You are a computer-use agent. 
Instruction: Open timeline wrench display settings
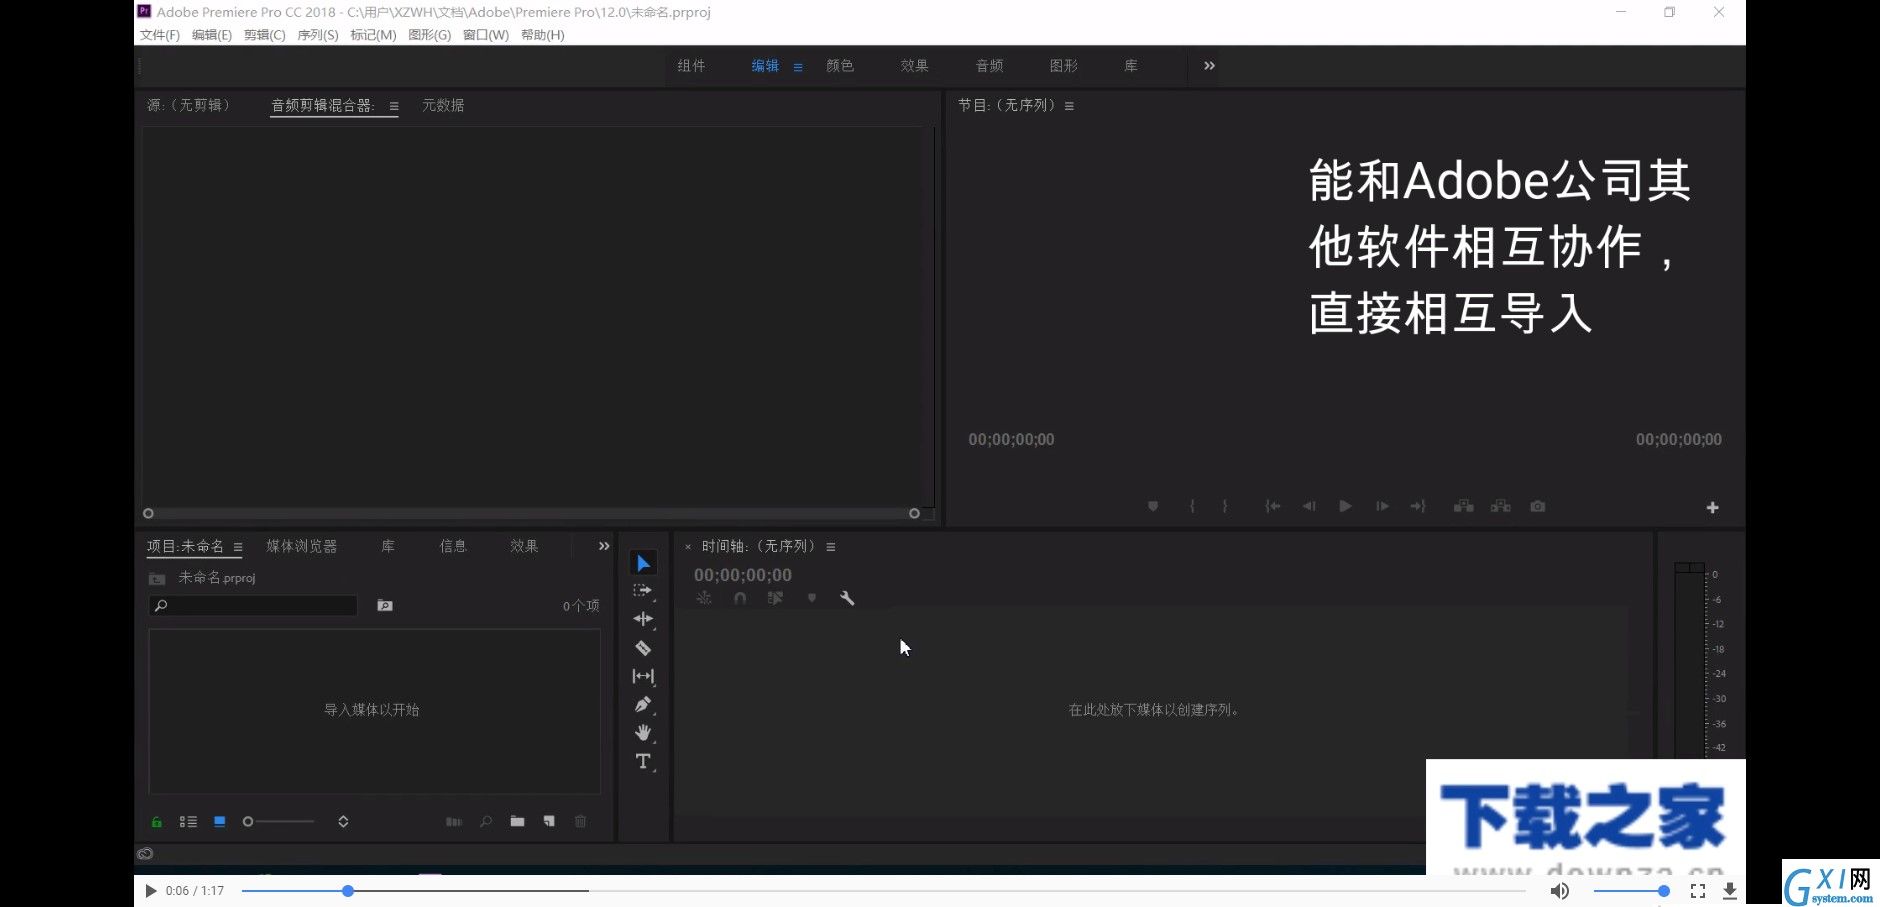coord(847,598)
